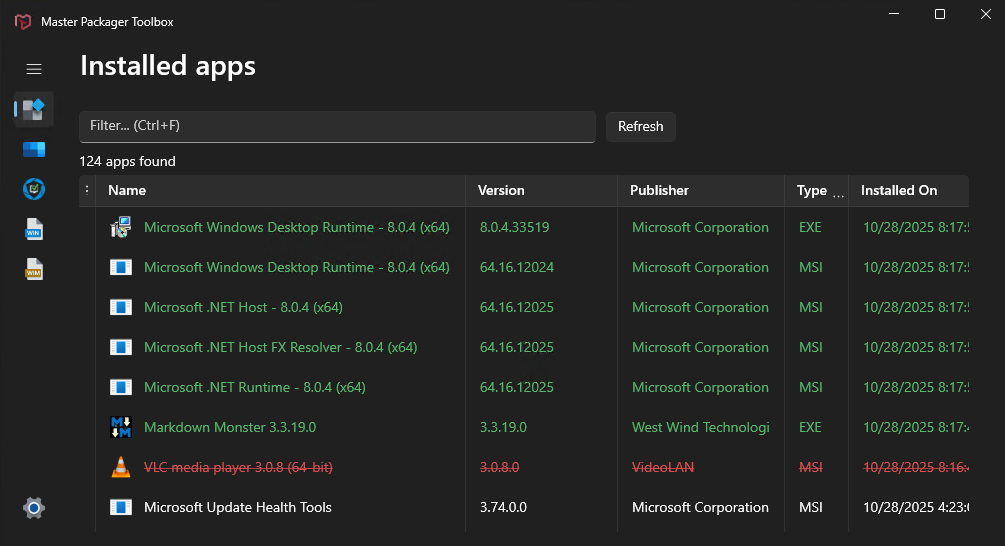Open the blue windows sidebar icon
Screen dimensions: 1005x546
coord(34,149)
